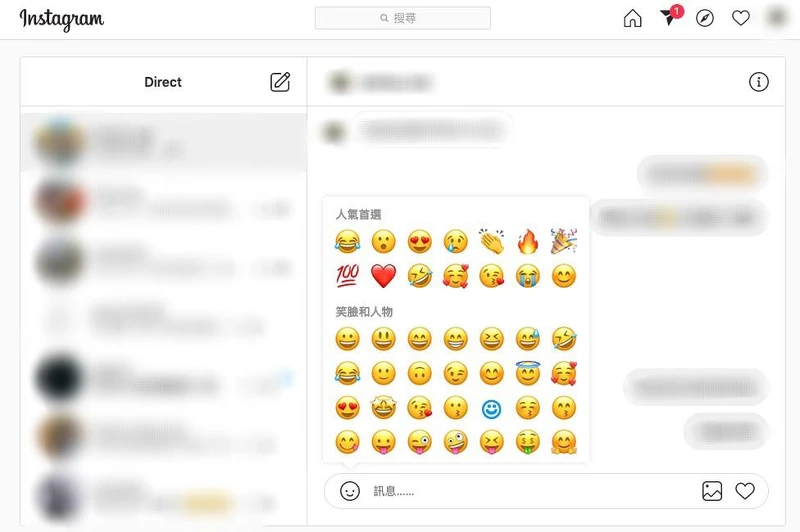
Task: Toggle the emoji picker smiley button
Action: point(350,491)
